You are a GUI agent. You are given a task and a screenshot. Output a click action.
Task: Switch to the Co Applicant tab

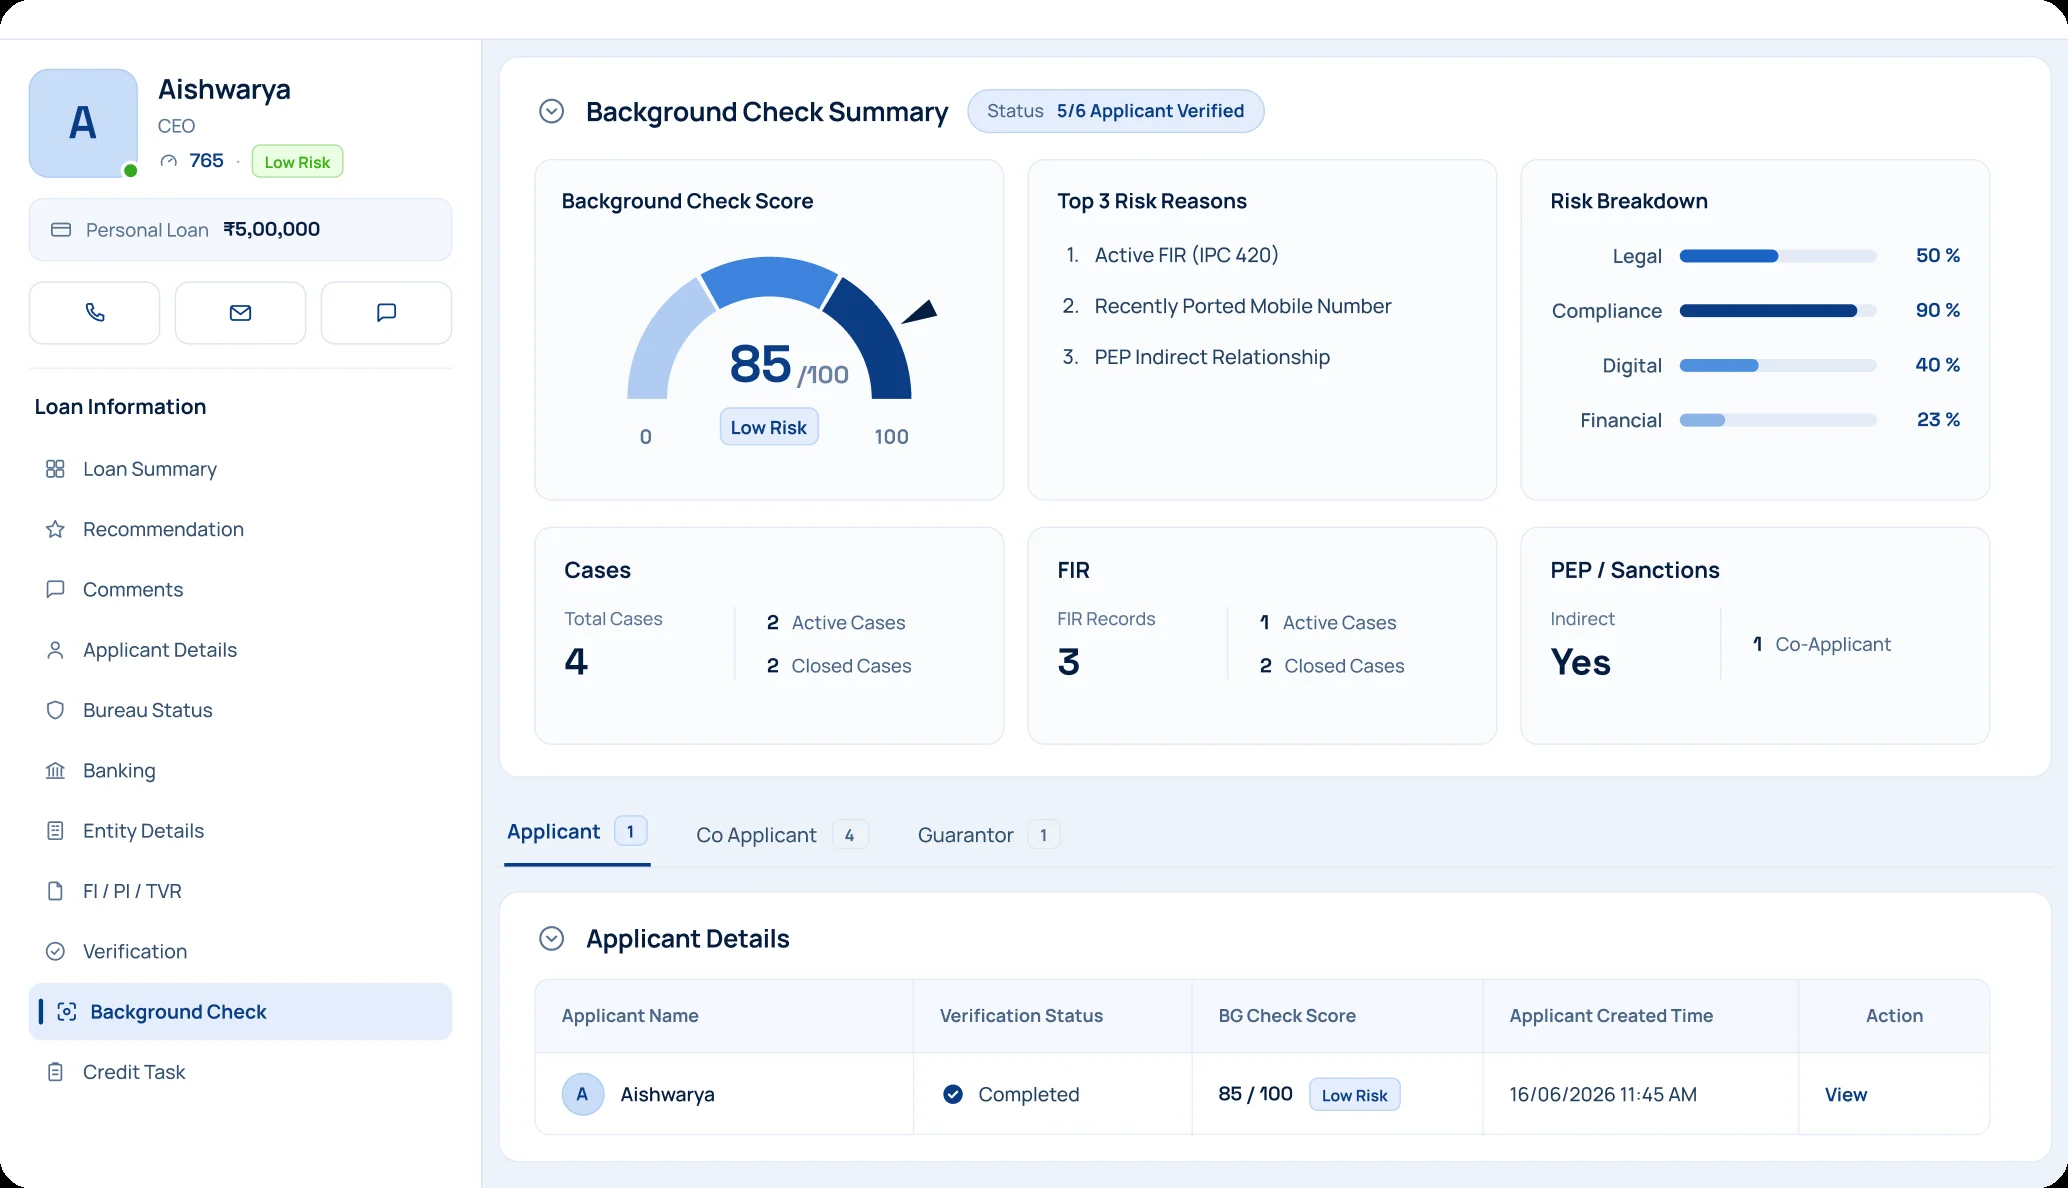tap(782, 835)
